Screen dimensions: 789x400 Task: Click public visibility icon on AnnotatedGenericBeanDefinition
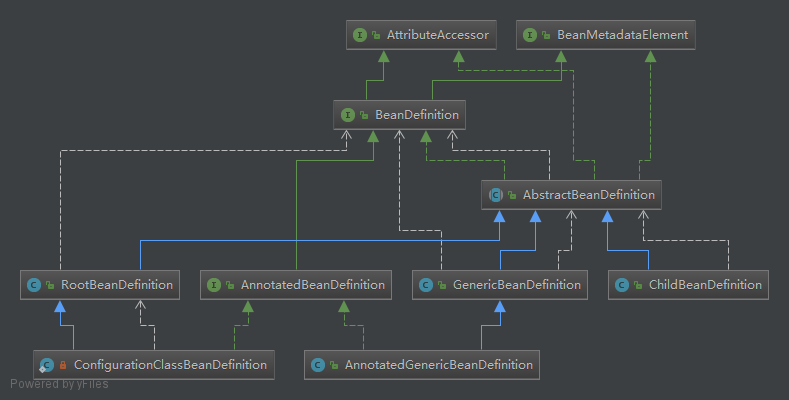tap(334, 365)
